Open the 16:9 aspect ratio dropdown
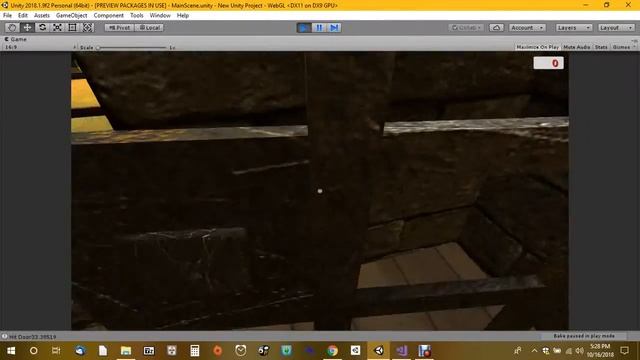This screenshot has width=640, height=360. (40, 47)
